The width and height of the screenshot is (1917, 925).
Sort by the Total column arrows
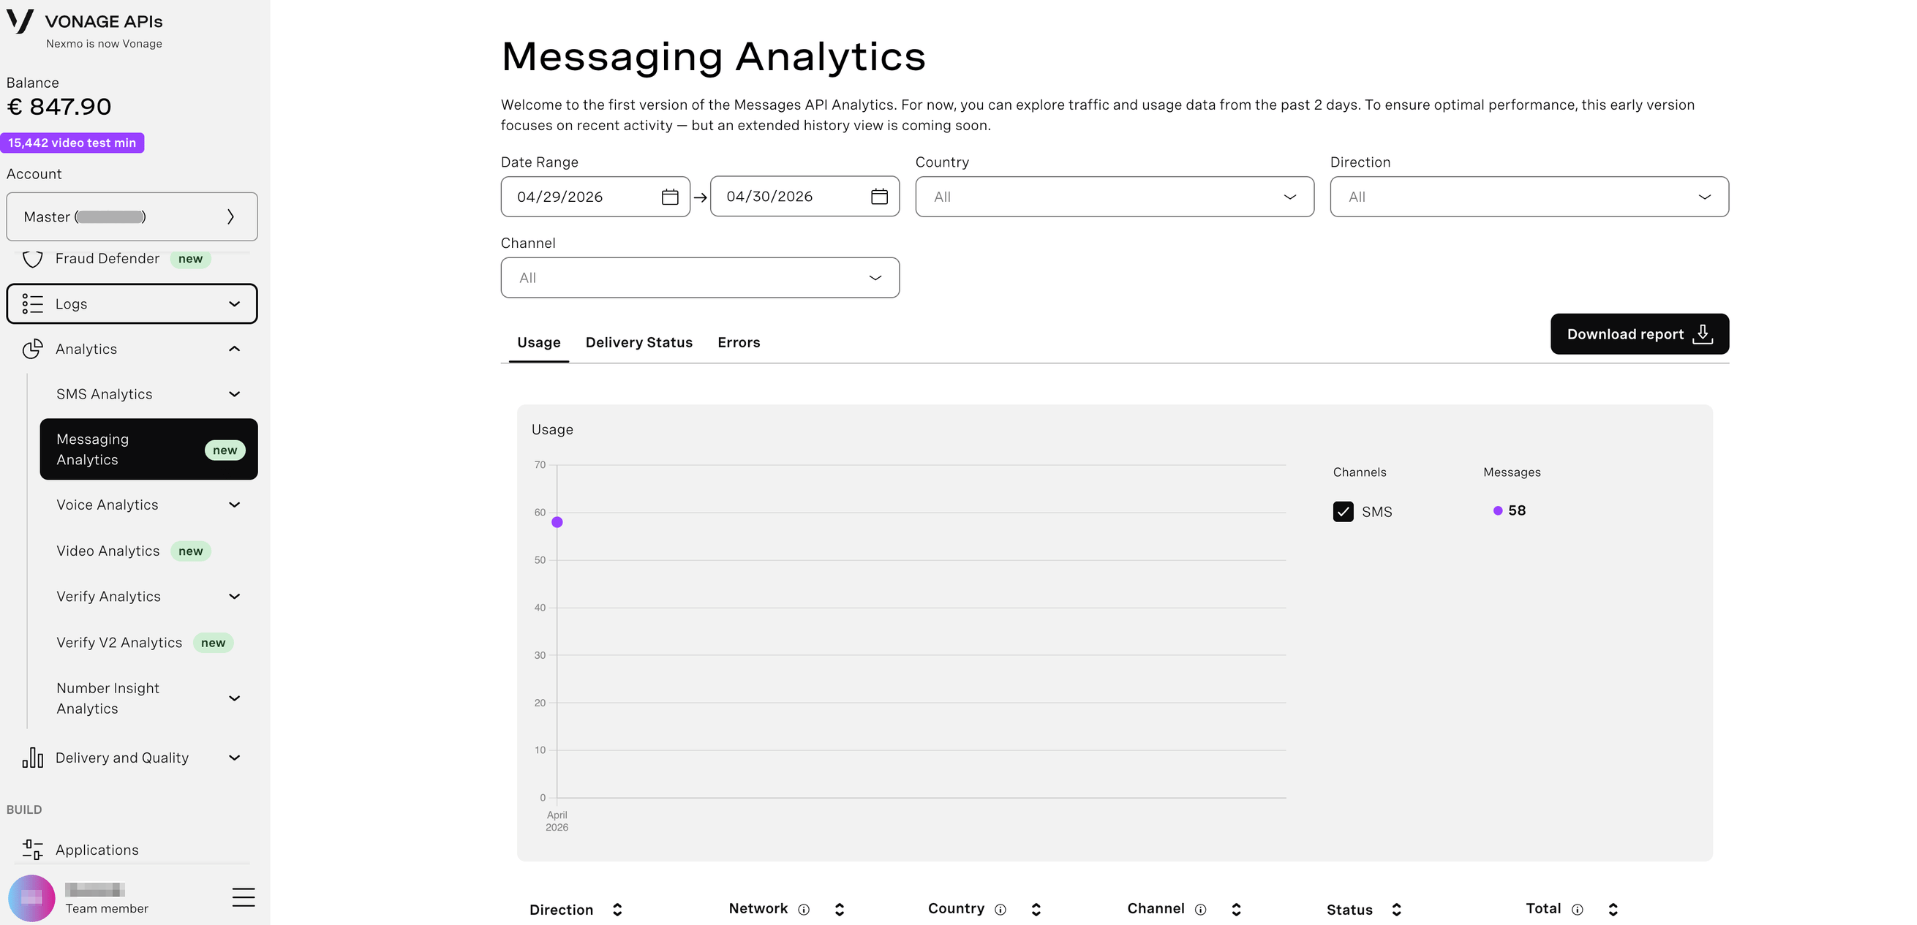1613,910
